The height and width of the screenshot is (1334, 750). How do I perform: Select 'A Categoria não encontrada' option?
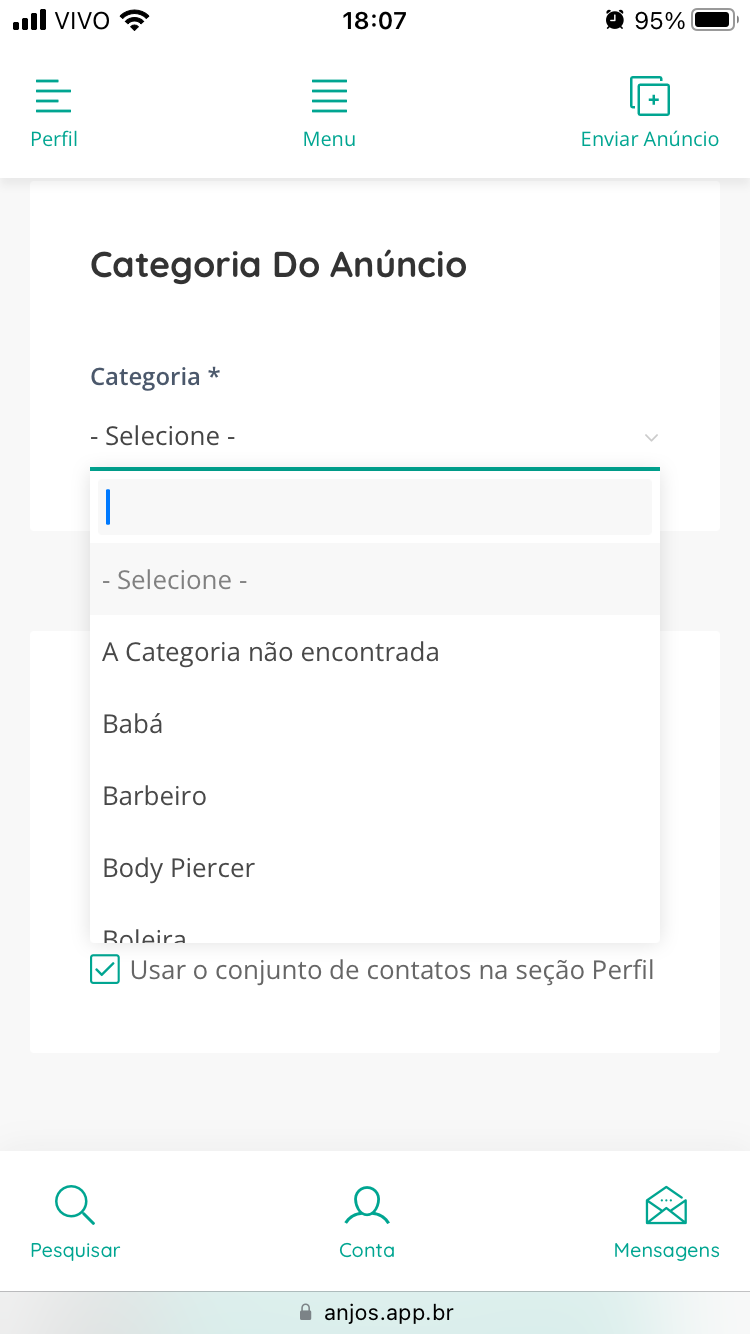(374, 652)
